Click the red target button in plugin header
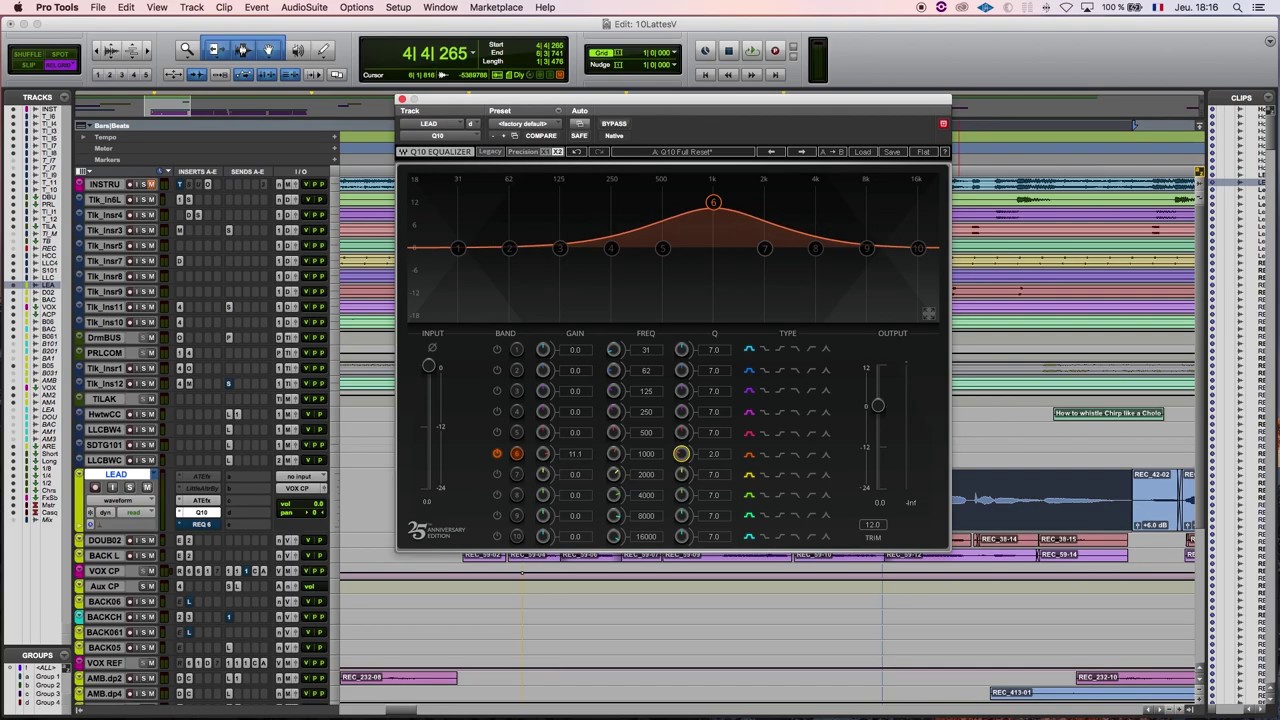 point(943,124)
